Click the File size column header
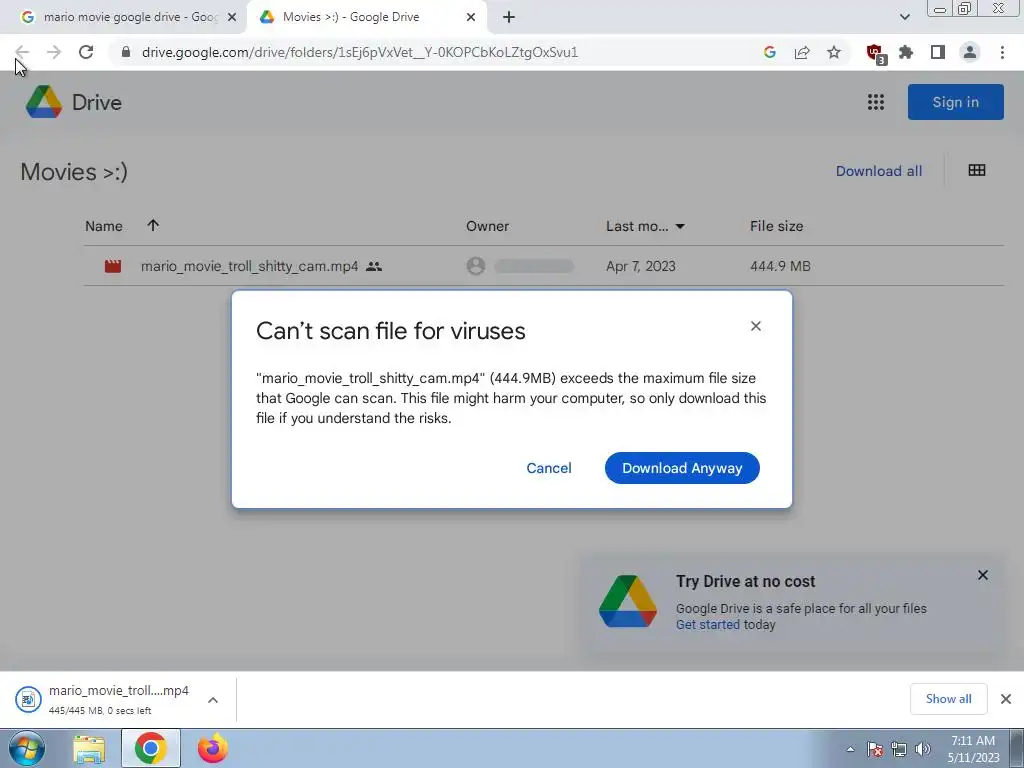Screen dimensions: 1024x768 [776, 226]
